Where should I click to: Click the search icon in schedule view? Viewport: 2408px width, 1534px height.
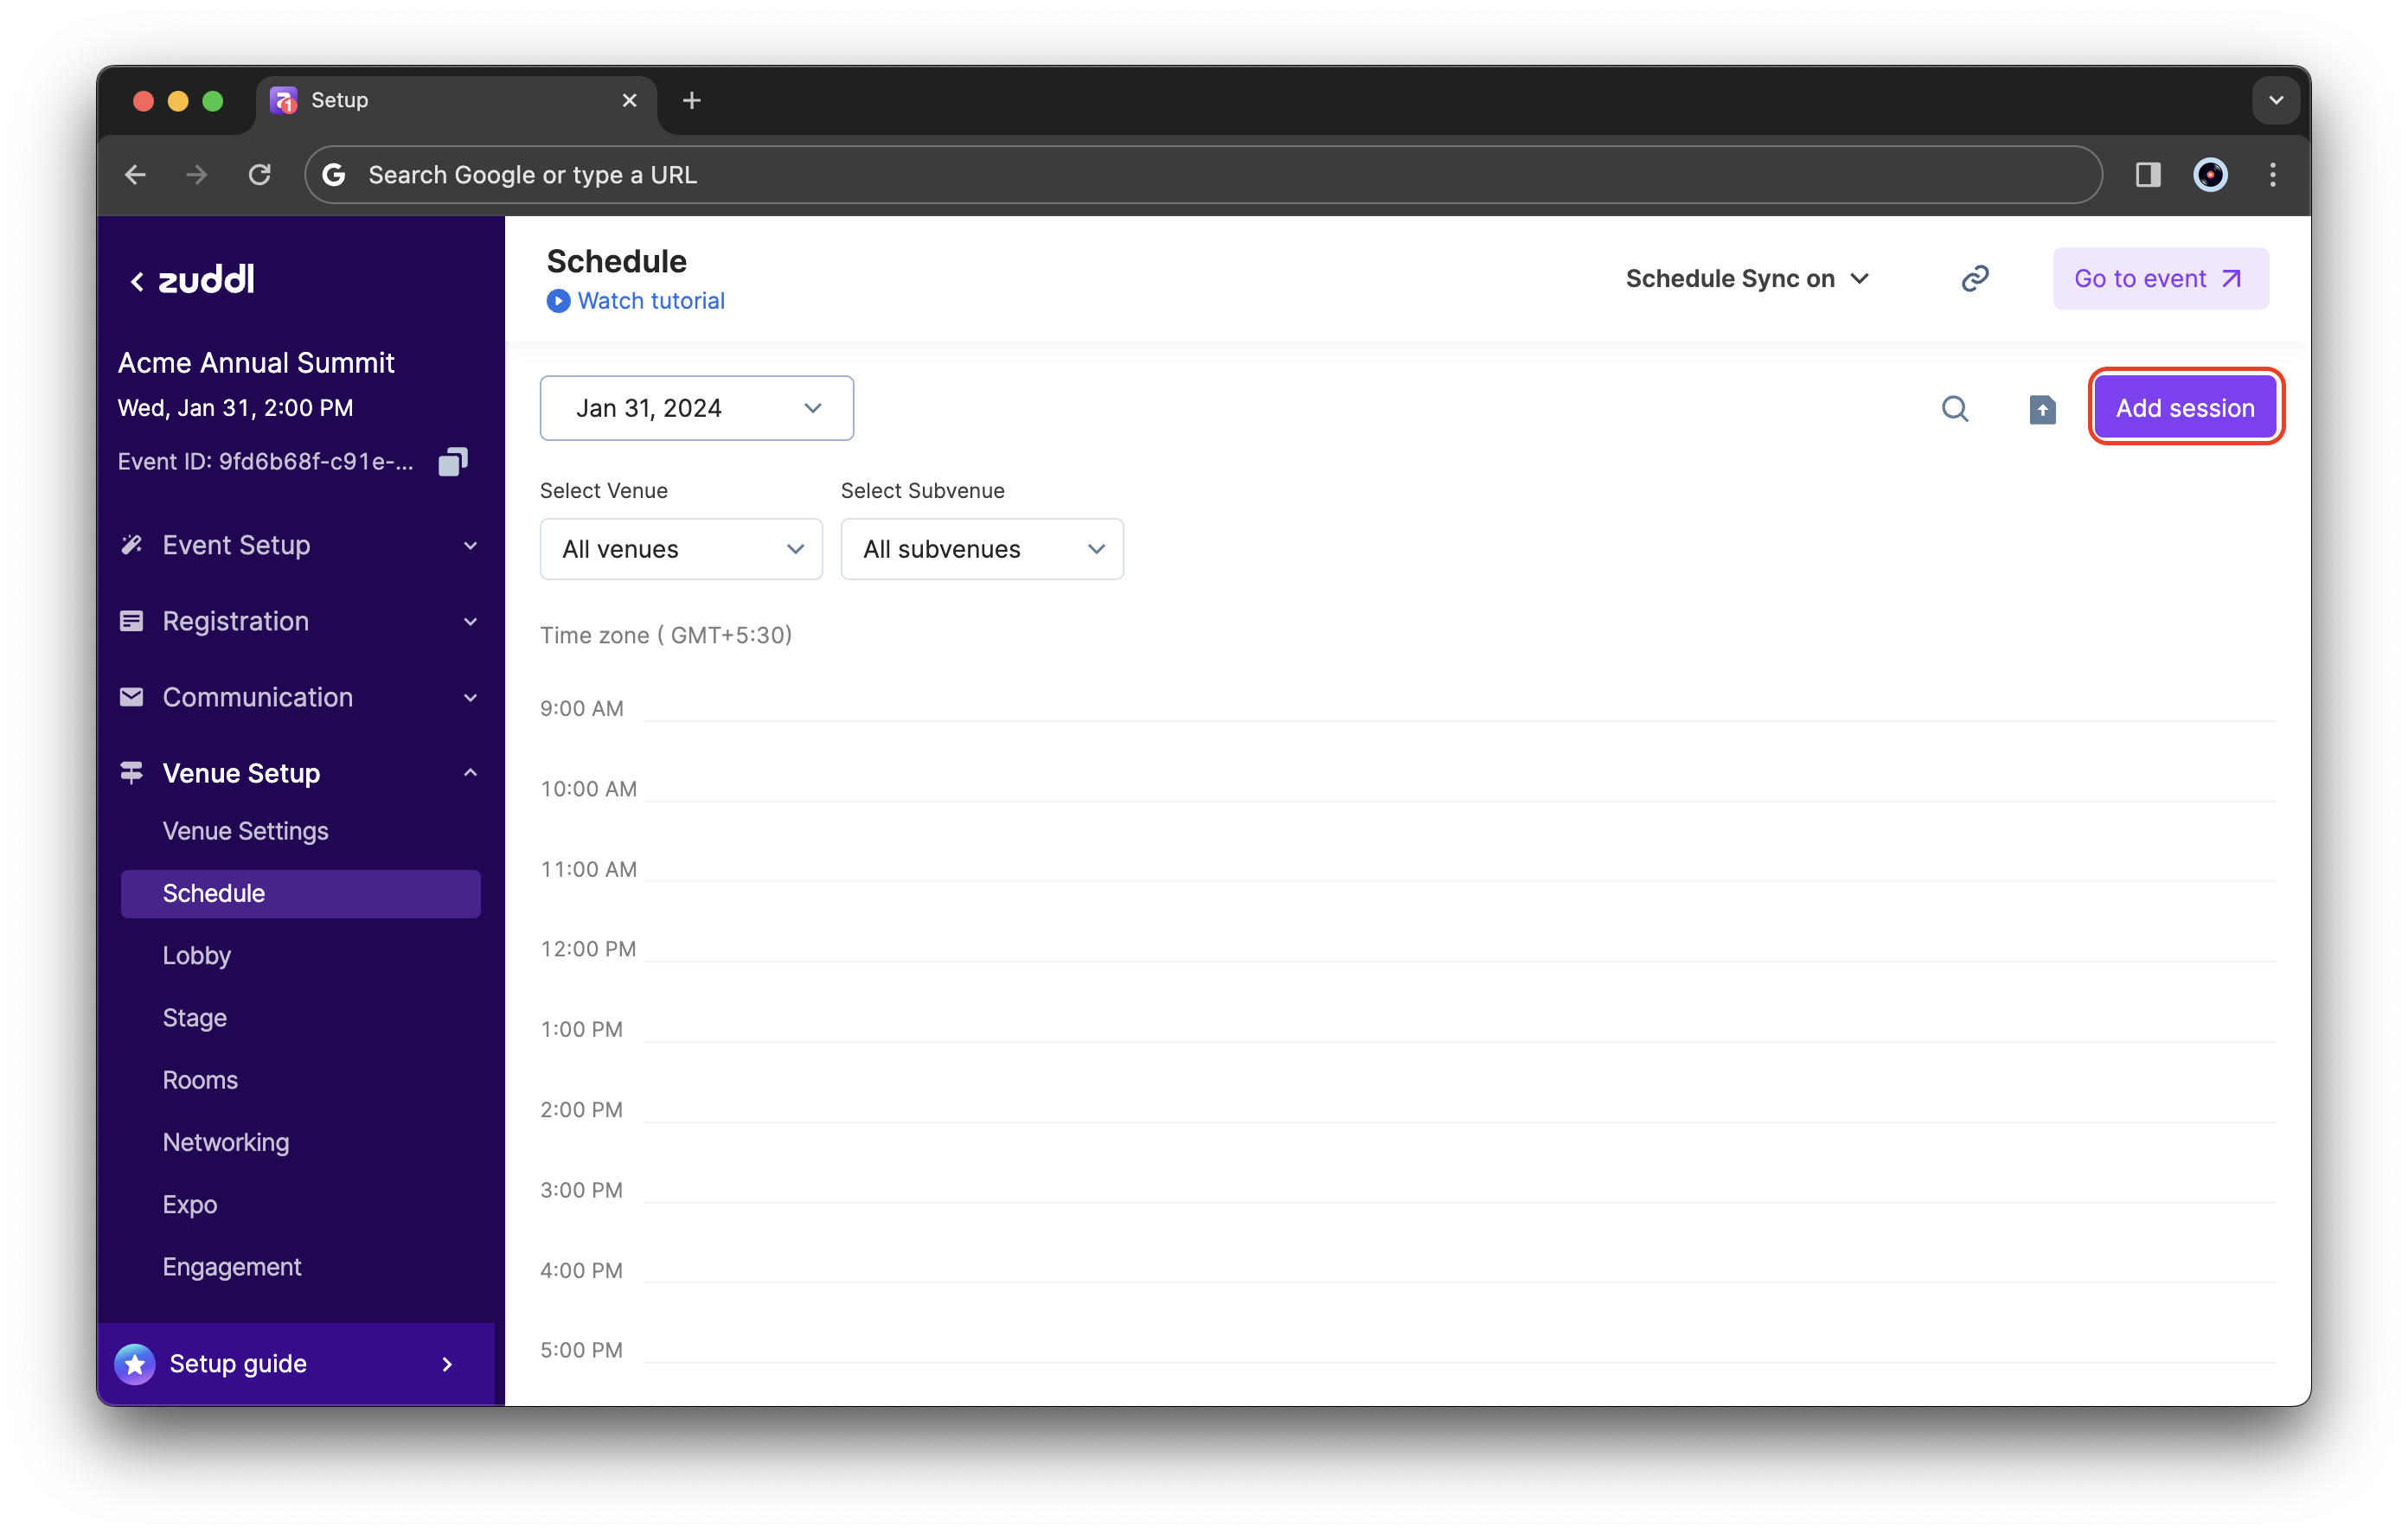point(1955,407)
